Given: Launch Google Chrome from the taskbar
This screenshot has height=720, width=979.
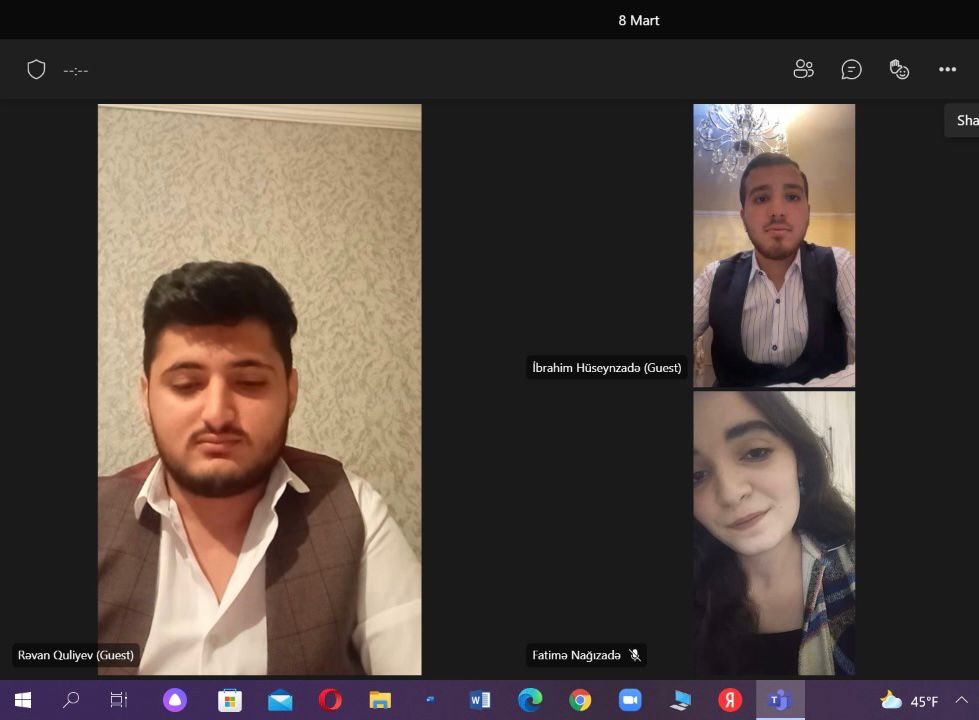Looking at the screenshot, I should pyautogui.click(x=580, y=700).
